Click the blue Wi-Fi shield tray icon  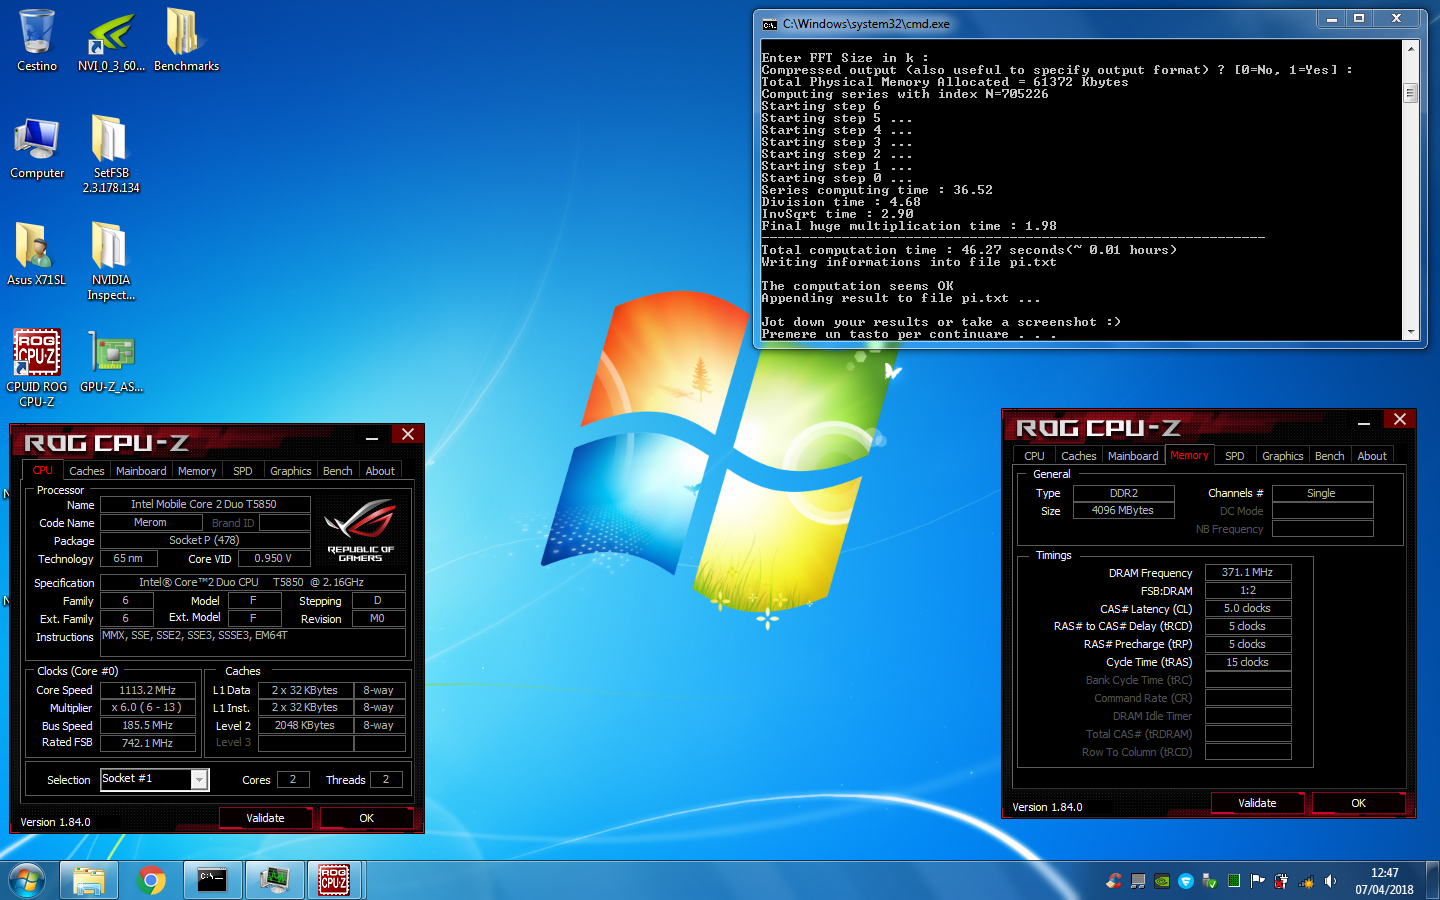click(1186, 881)
